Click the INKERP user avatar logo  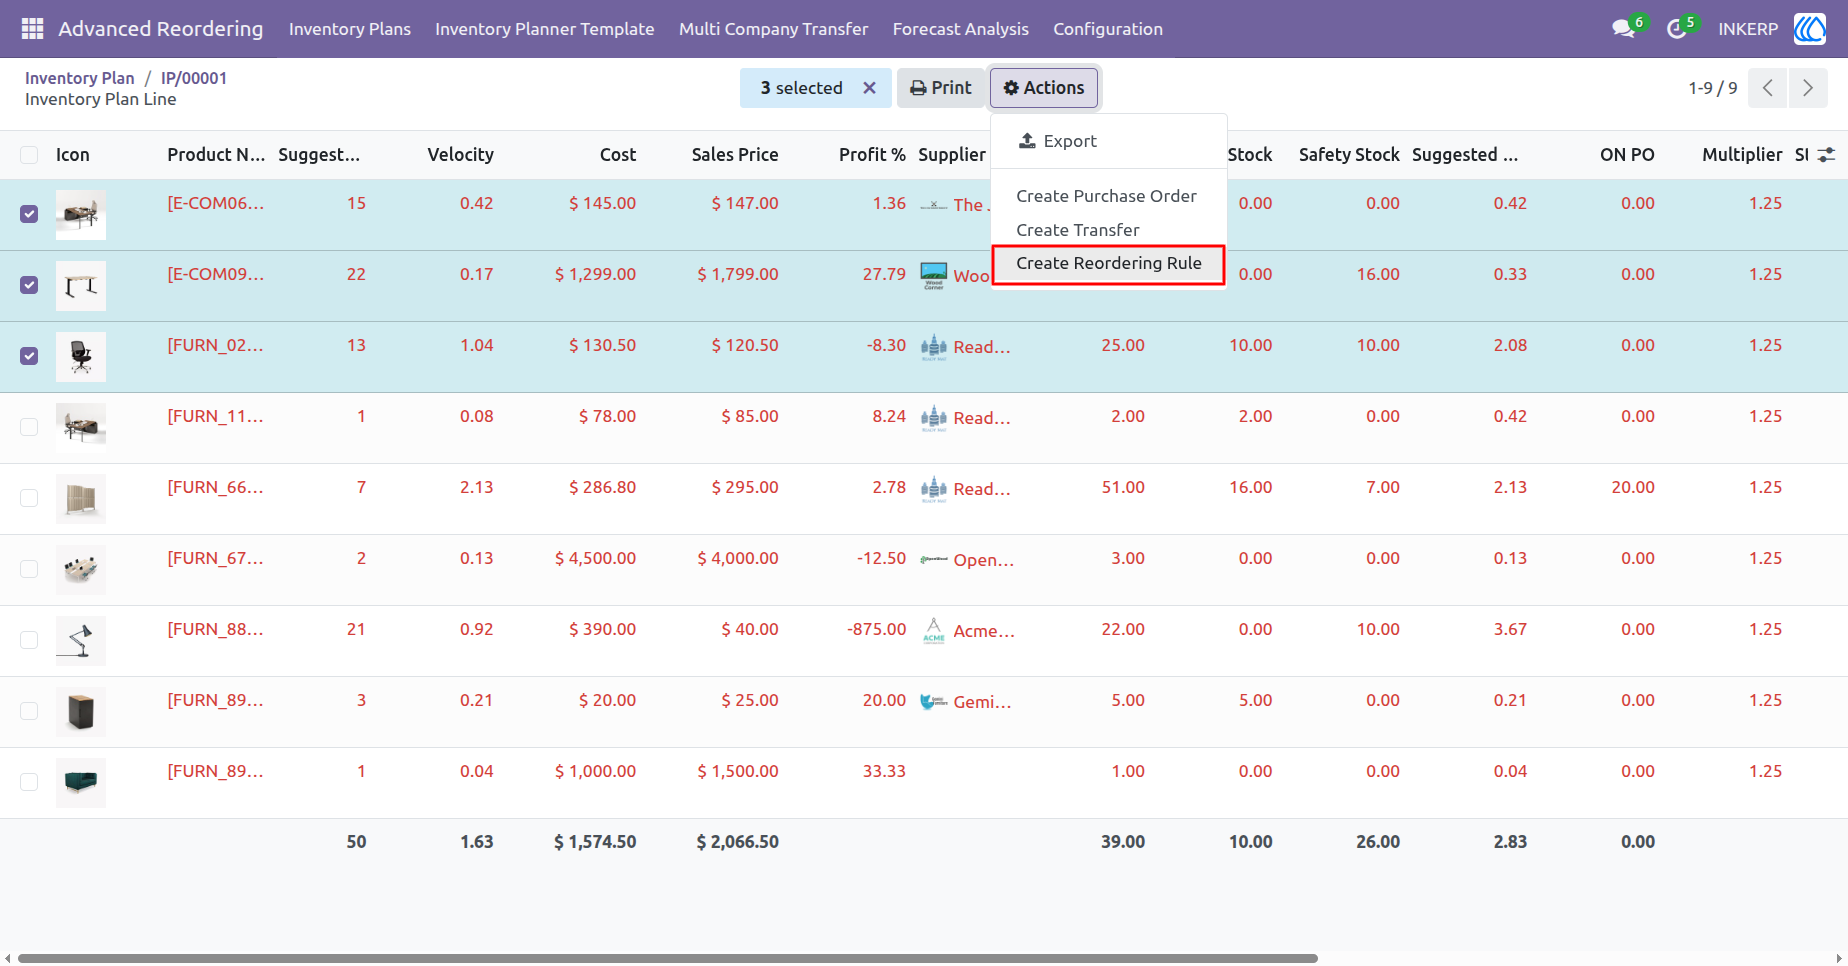coord(1810,29)
